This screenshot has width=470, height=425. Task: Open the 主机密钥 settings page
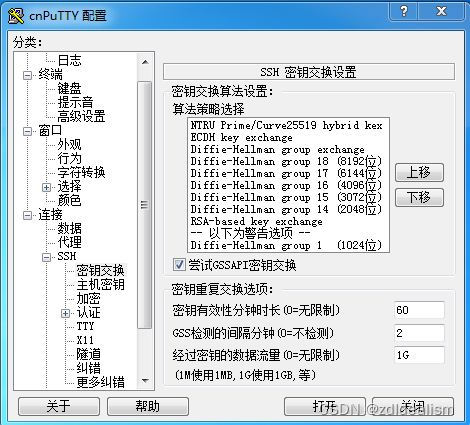[100, 284]
